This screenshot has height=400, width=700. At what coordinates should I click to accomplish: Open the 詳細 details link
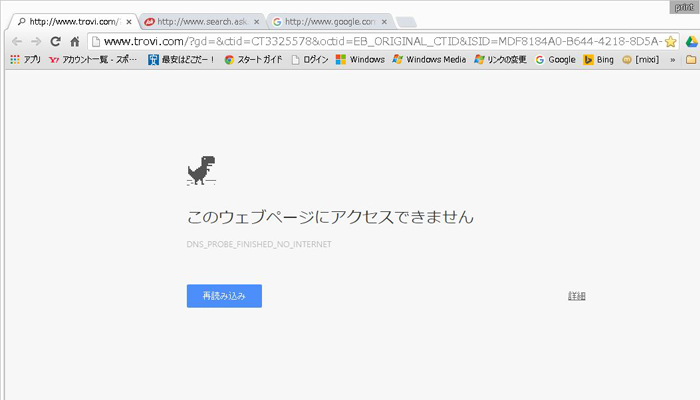(576, 296)
